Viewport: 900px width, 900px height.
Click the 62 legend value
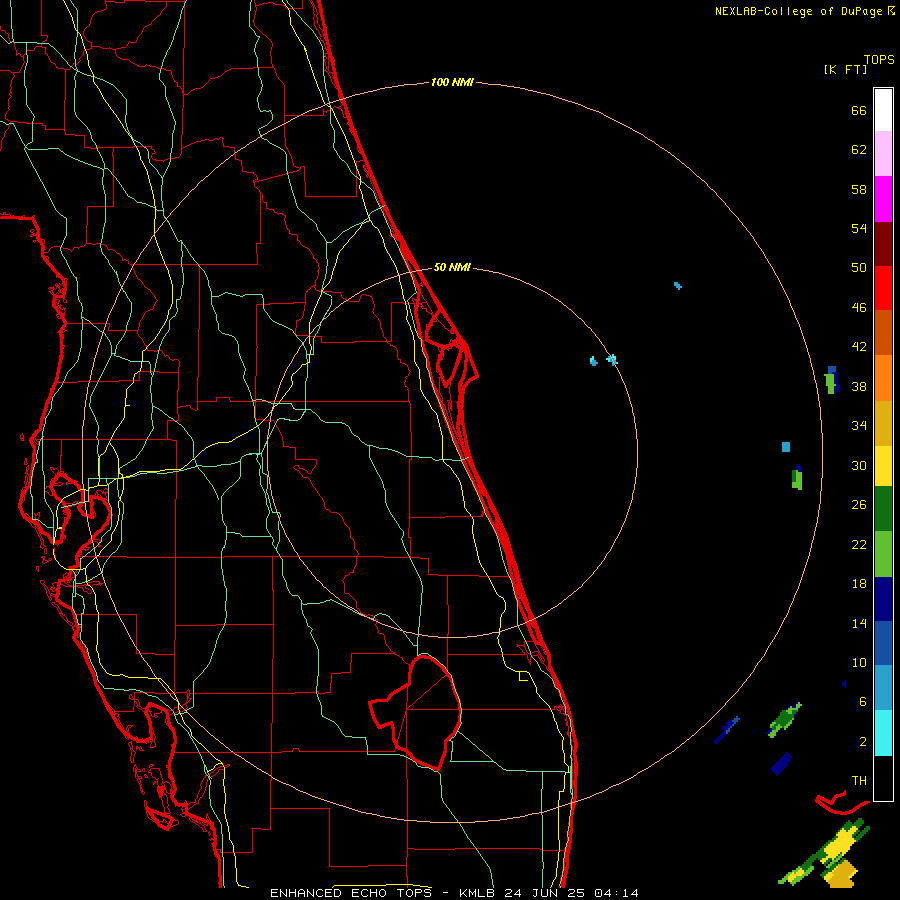pyautogui.click(x=859, y=150)
